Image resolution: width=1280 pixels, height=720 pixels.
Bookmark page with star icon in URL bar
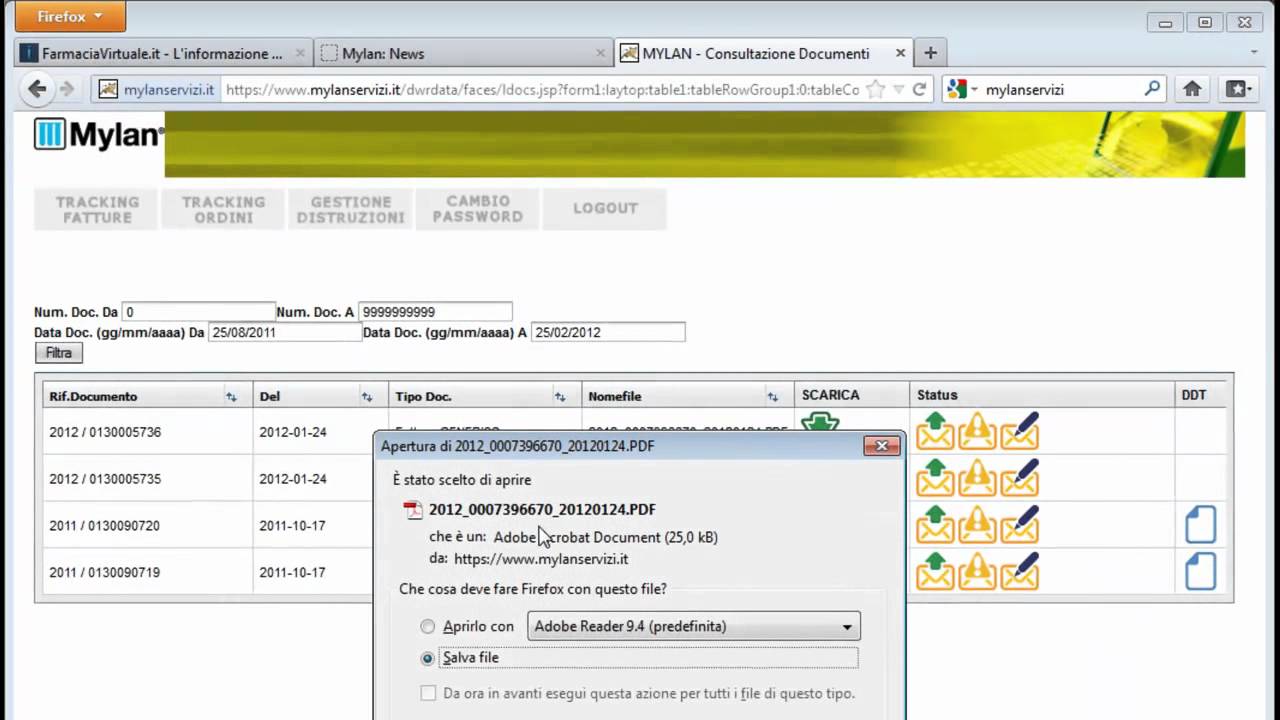tap(875, 89)
